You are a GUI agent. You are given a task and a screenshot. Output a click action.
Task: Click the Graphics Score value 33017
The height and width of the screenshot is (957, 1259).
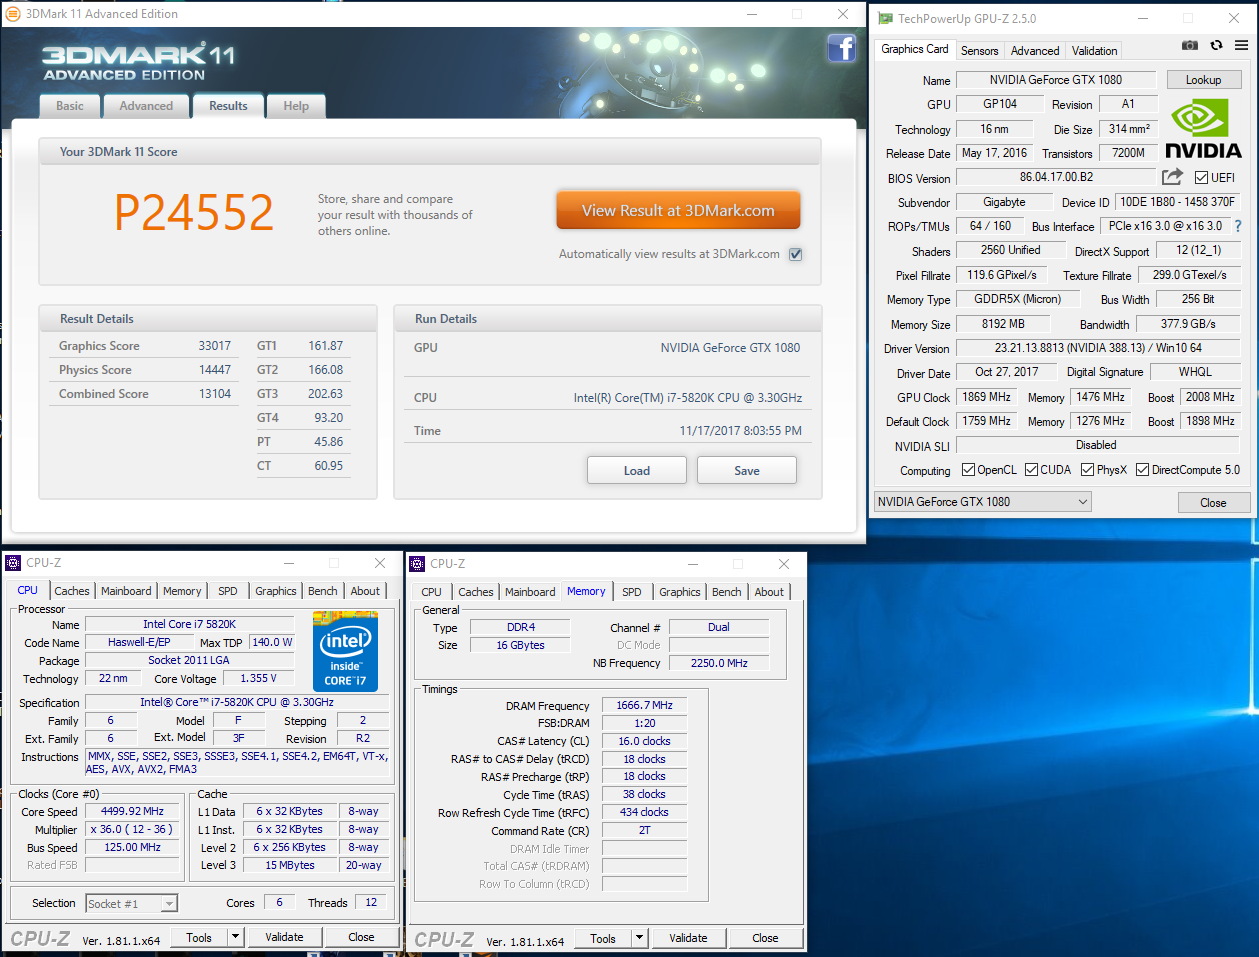coord(214,346)
